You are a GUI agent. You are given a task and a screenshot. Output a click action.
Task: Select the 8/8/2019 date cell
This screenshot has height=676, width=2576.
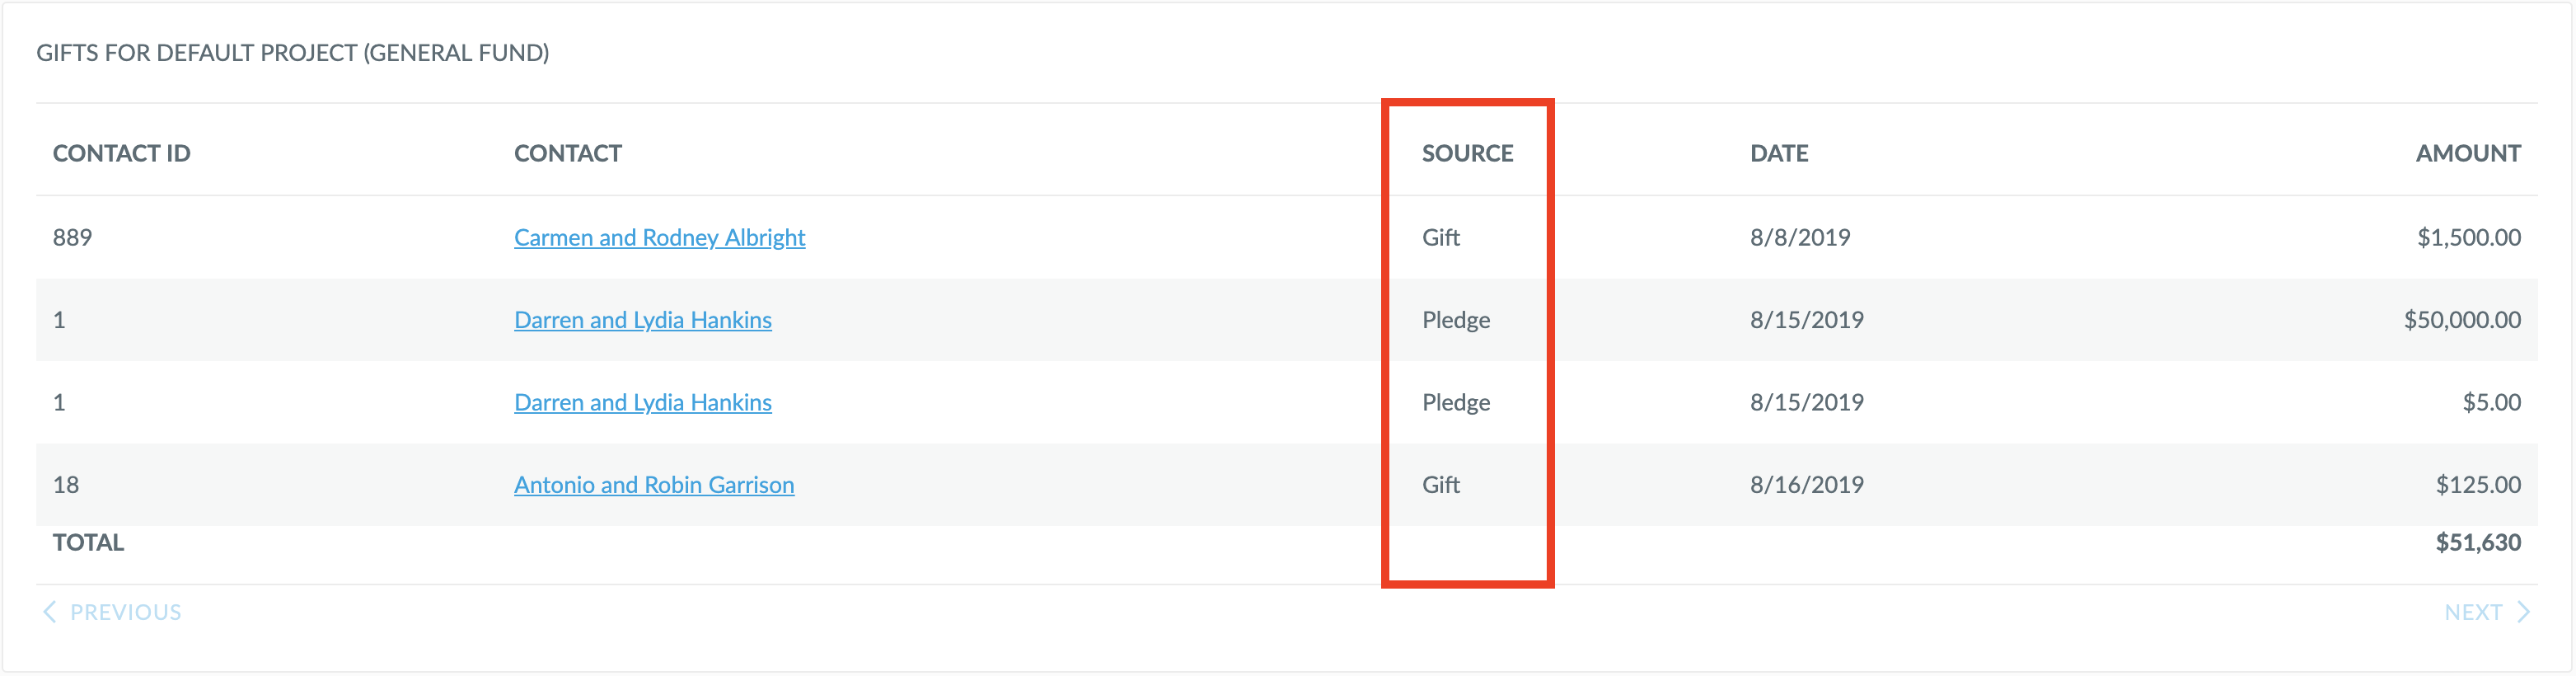(1800, 237)
